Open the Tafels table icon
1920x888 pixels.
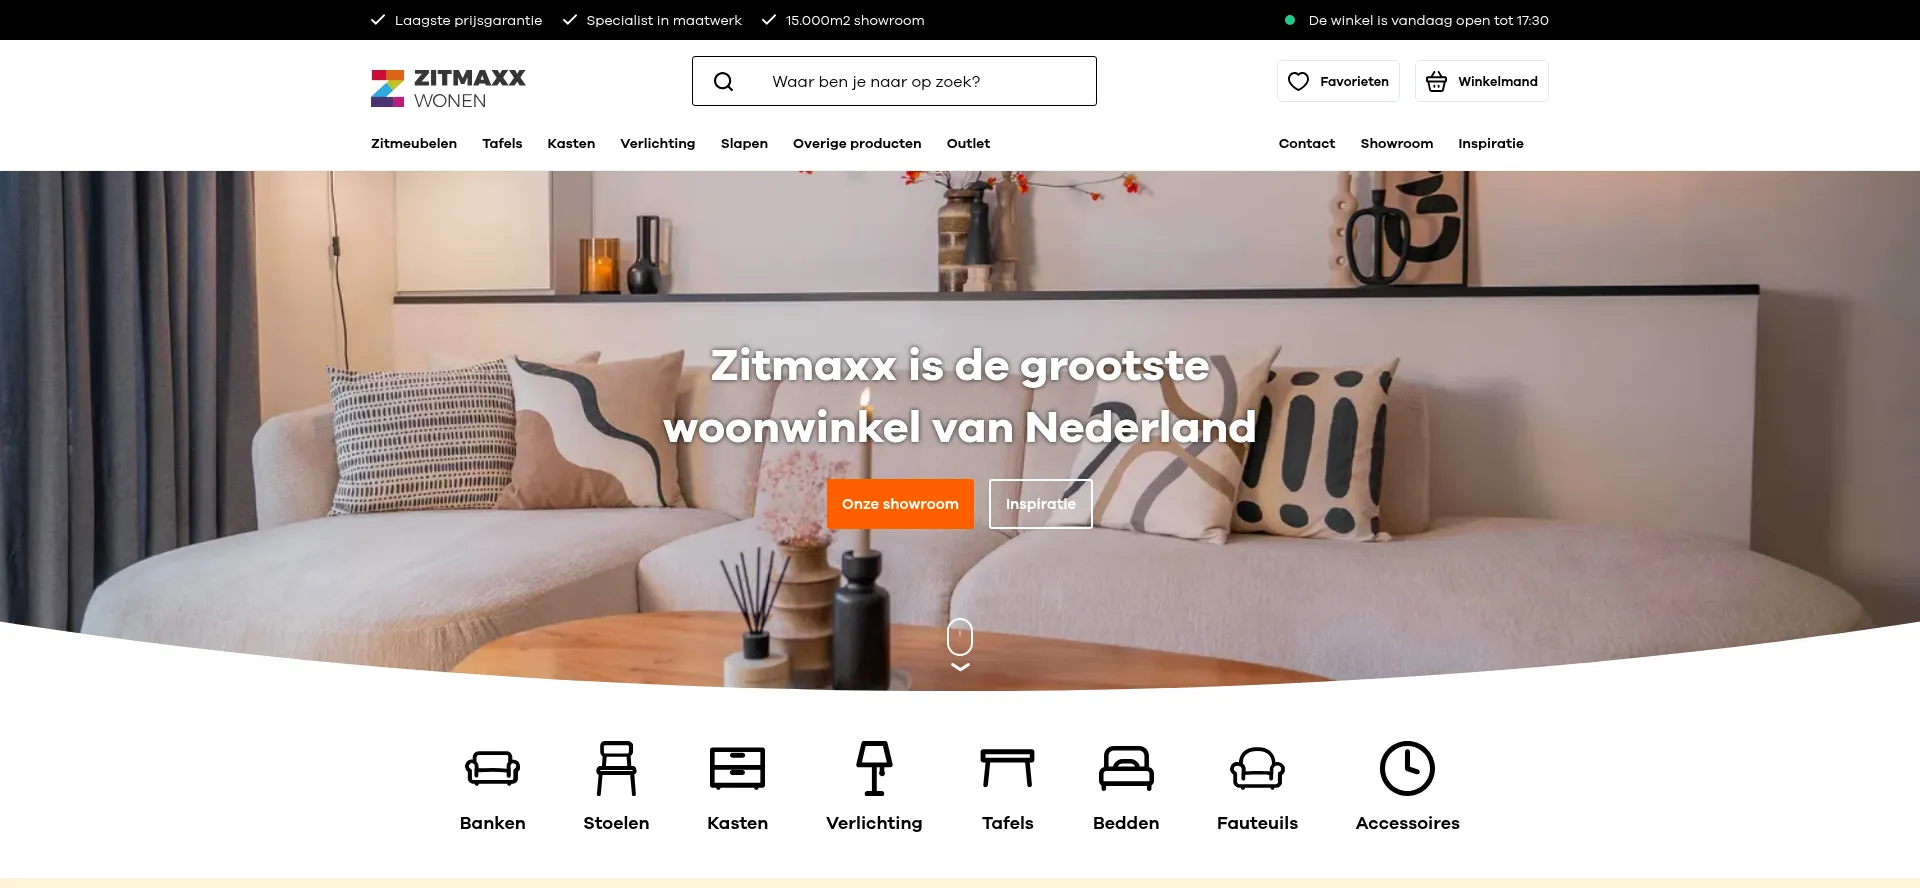point(1007,768)
